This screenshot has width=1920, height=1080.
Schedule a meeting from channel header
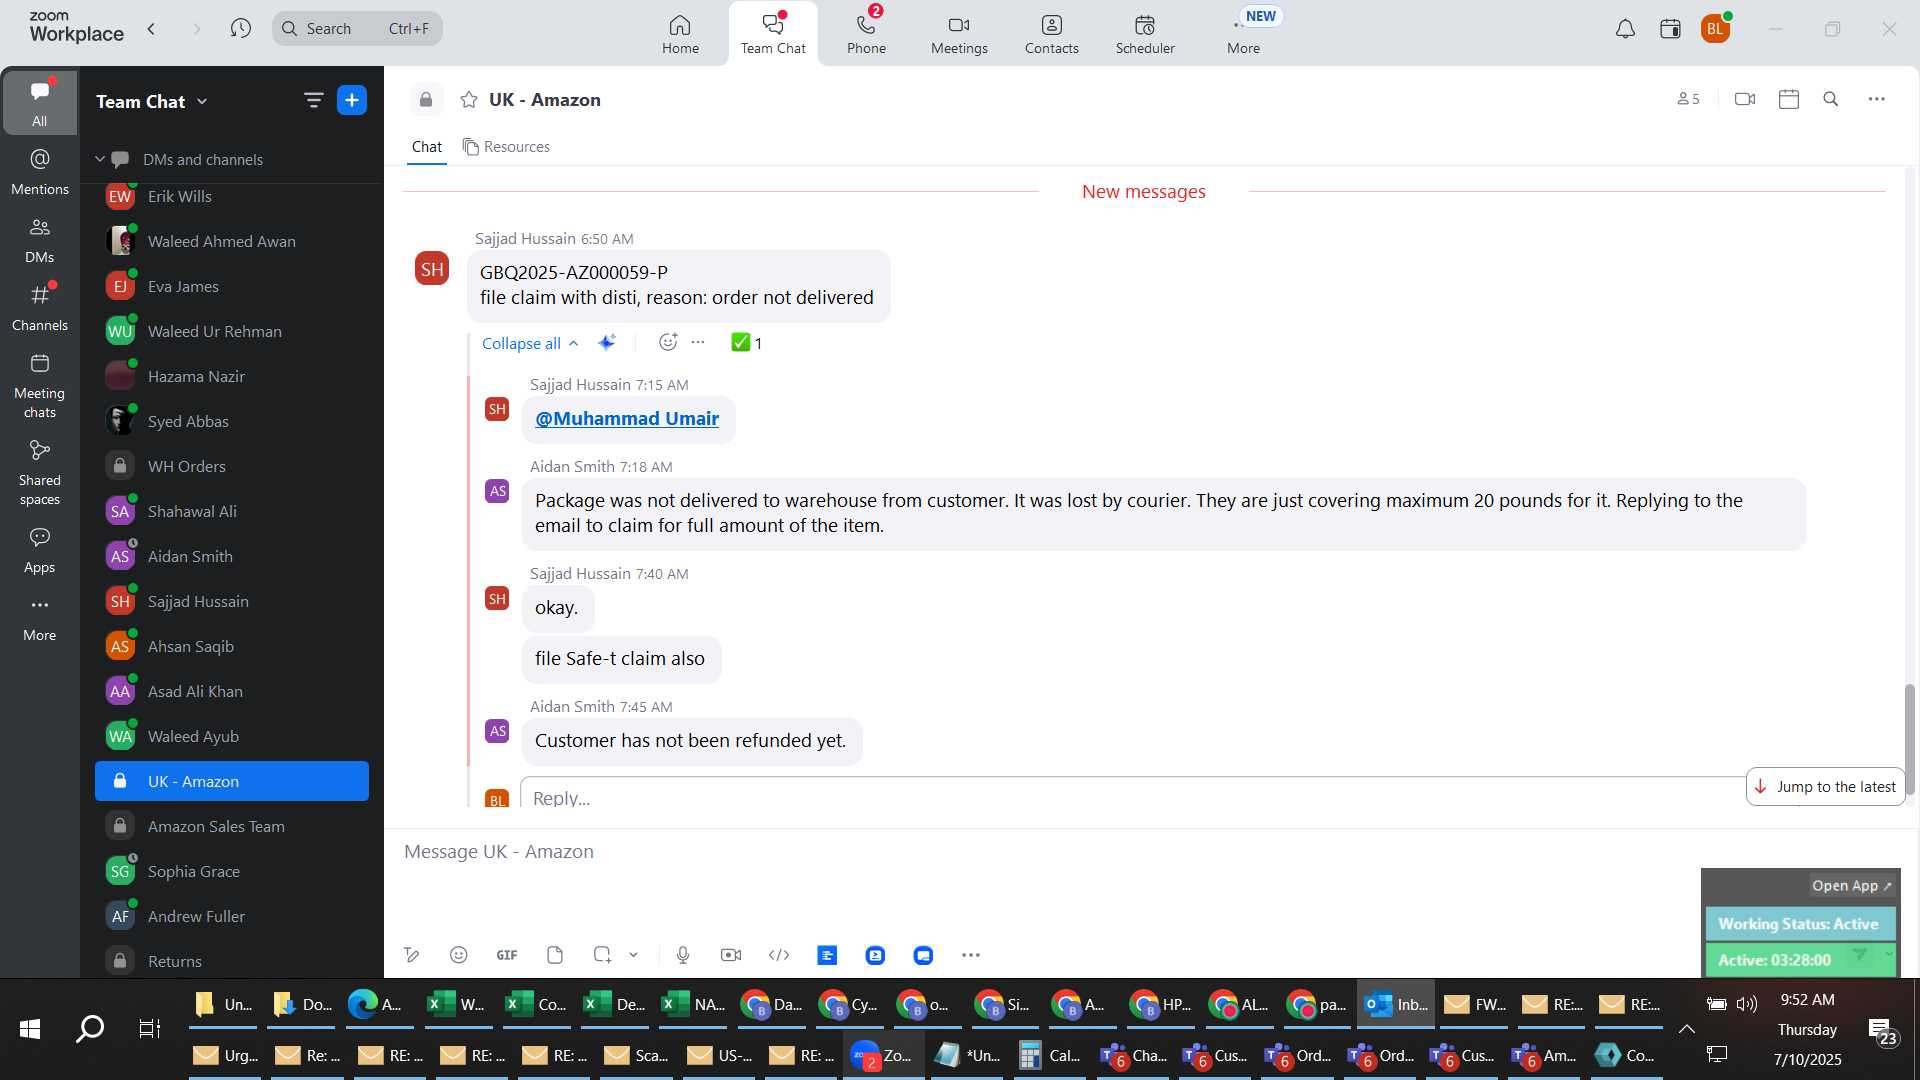(1789, 99)
